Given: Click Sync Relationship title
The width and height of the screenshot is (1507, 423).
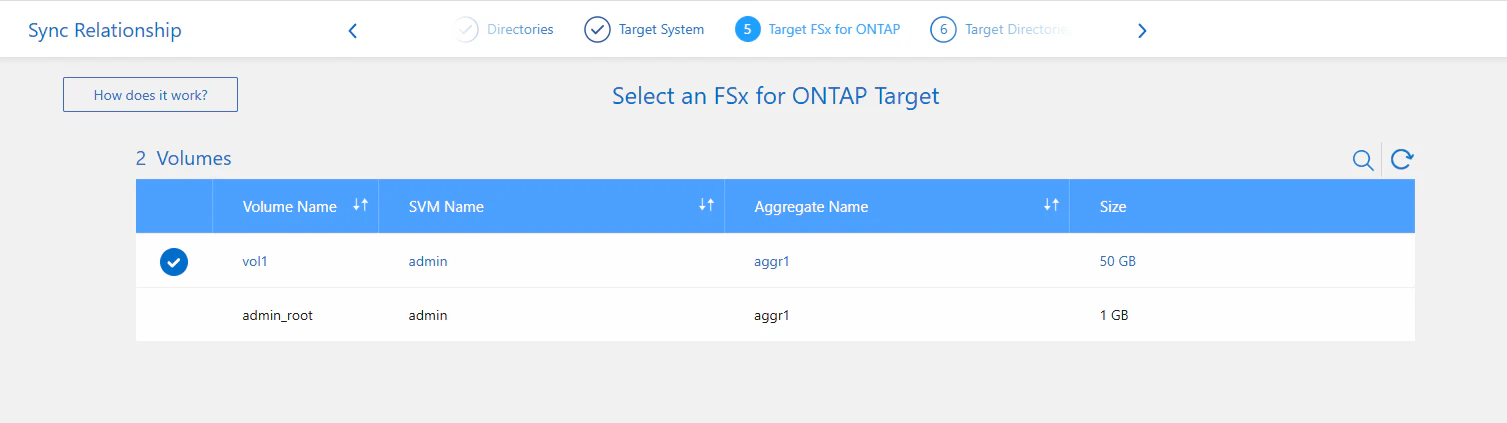Looking at the screenshot, I should pos(105,30).
